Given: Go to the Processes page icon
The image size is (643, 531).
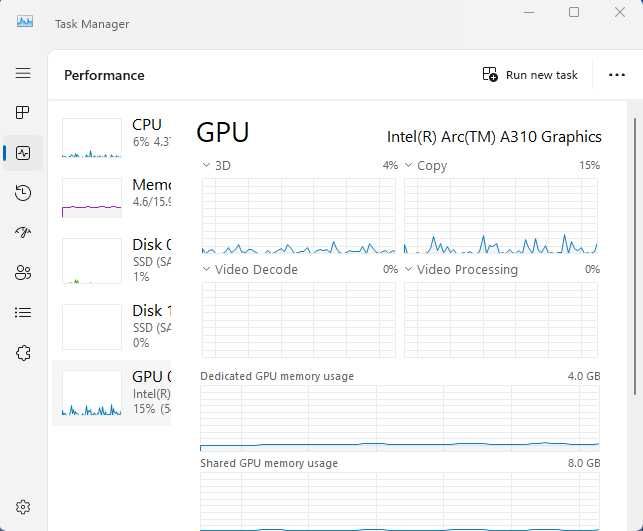Looking at the screenshot, I should pos(23,113).
